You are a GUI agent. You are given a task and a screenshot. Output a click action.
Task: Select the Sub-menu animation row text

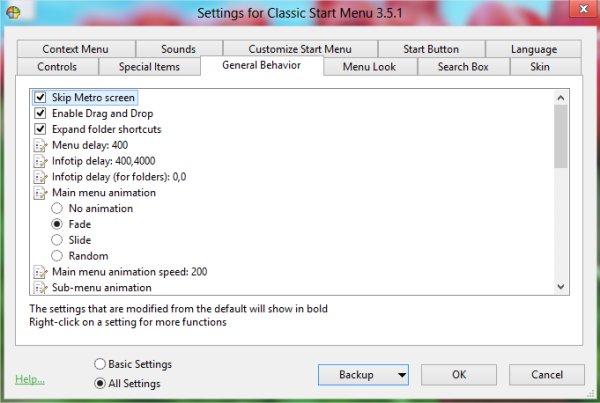click(102, 288)
